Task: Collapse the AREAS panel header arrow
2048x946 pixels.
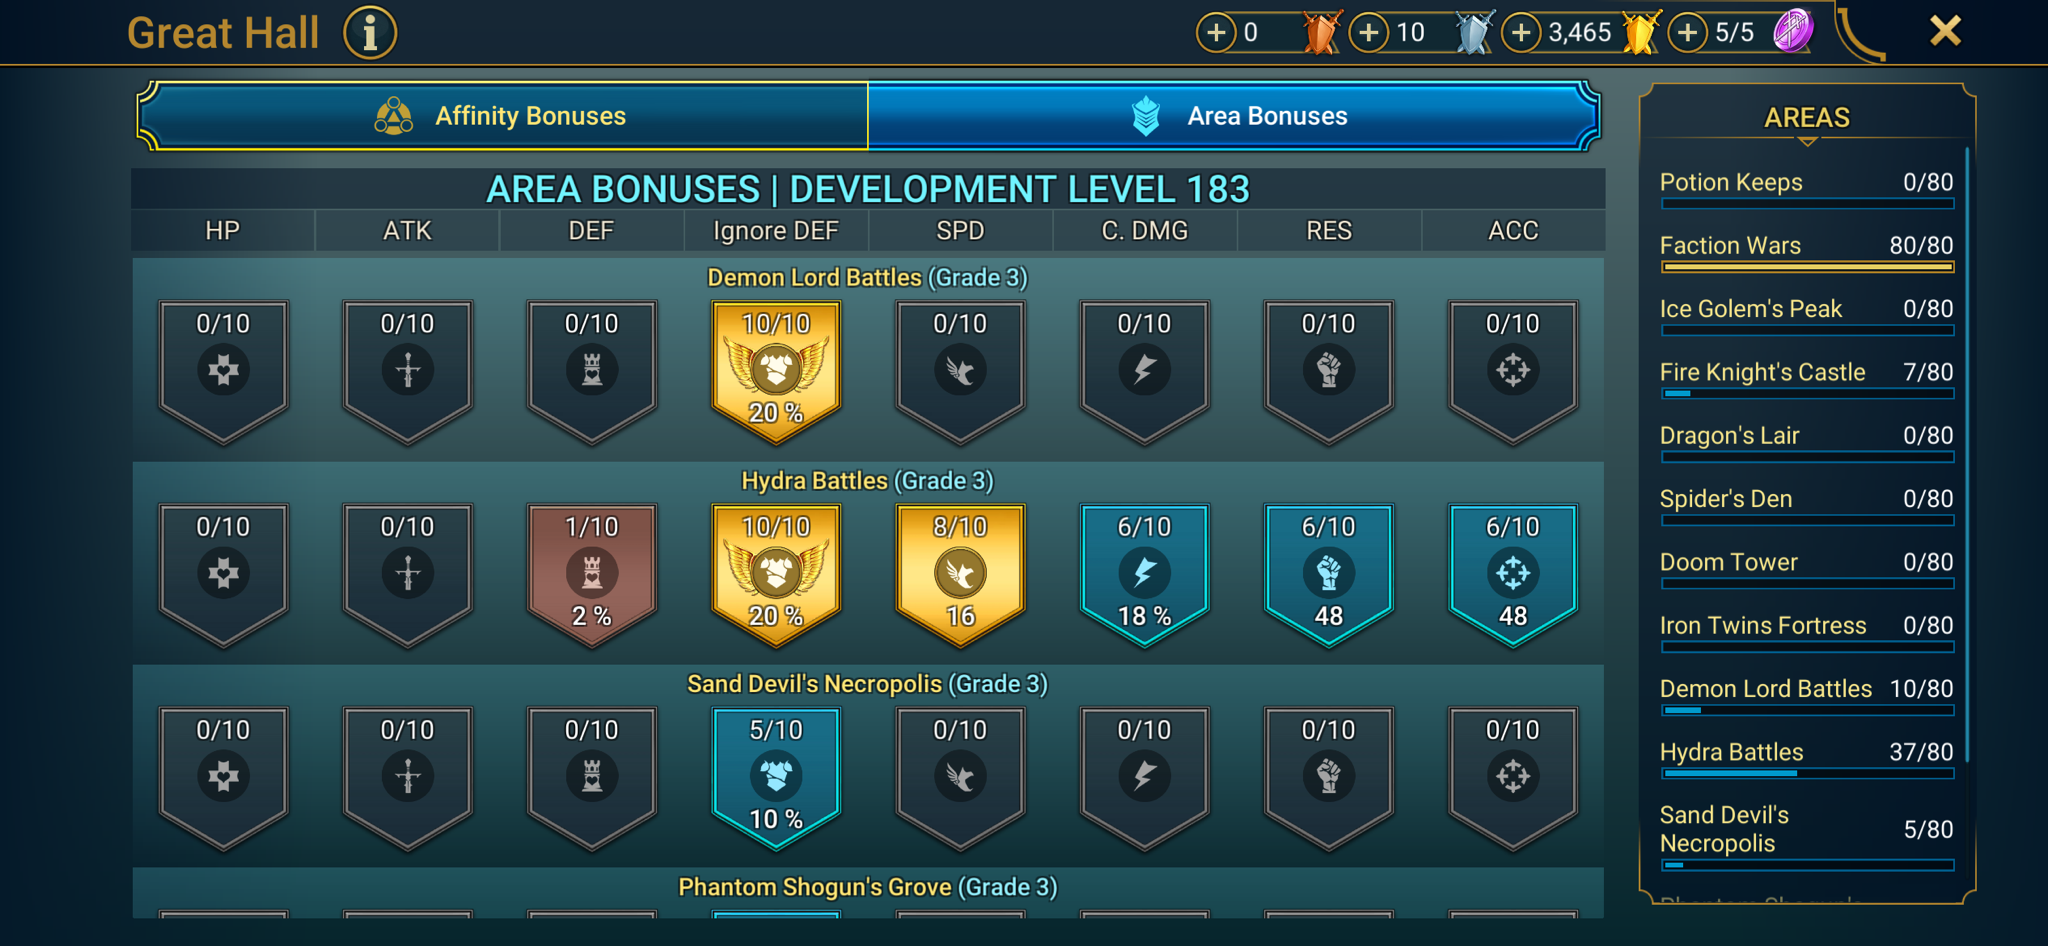Action: click(1807, 142)
